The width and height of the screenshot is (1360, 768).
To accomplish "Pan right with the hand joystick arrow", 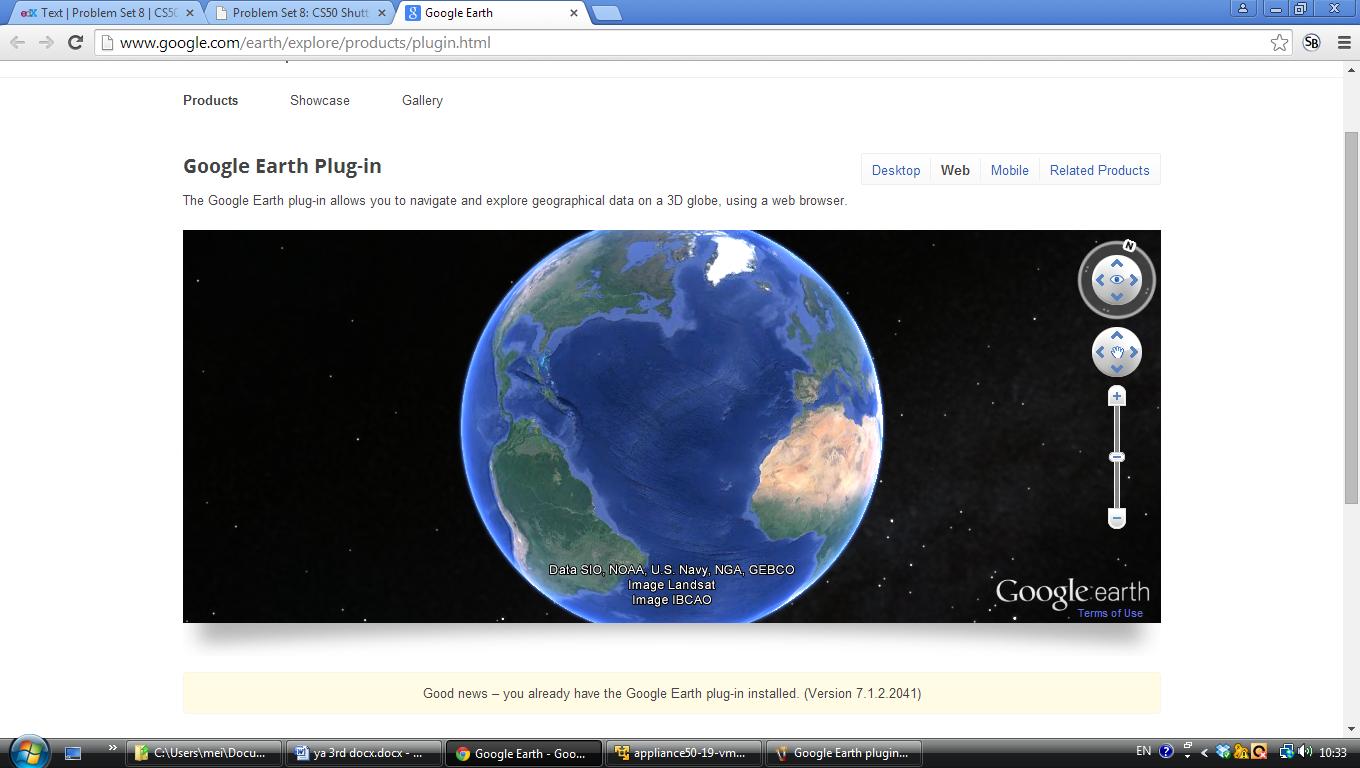I will (1134, 352).
